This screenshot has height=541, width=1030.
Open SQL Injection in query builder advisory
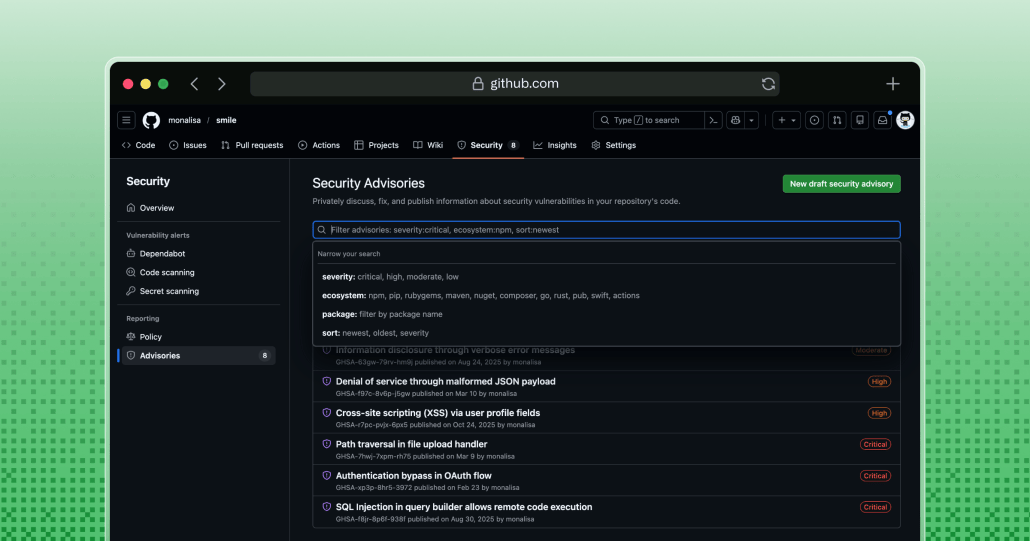464,507
